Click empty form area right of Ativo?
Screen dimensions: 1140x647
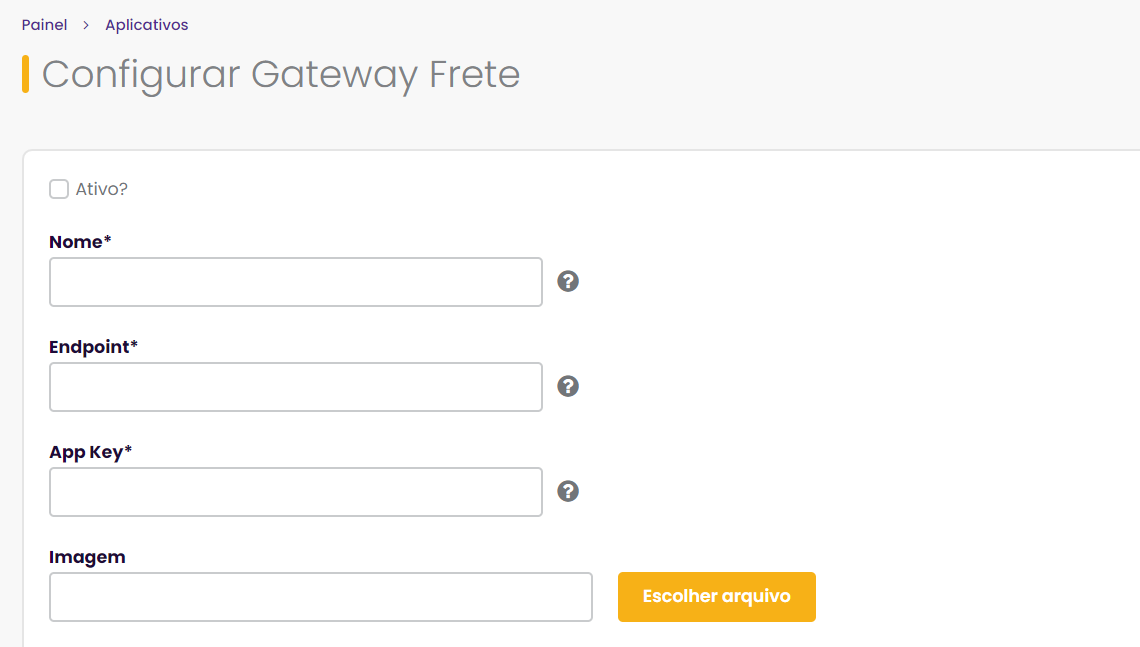[x=582, y=189]
